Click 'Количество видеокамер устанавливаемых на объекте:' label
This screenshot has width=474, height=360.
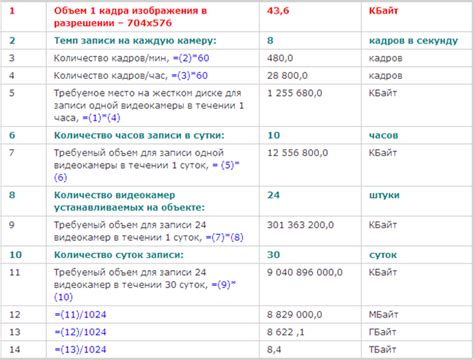click(129, 201)
